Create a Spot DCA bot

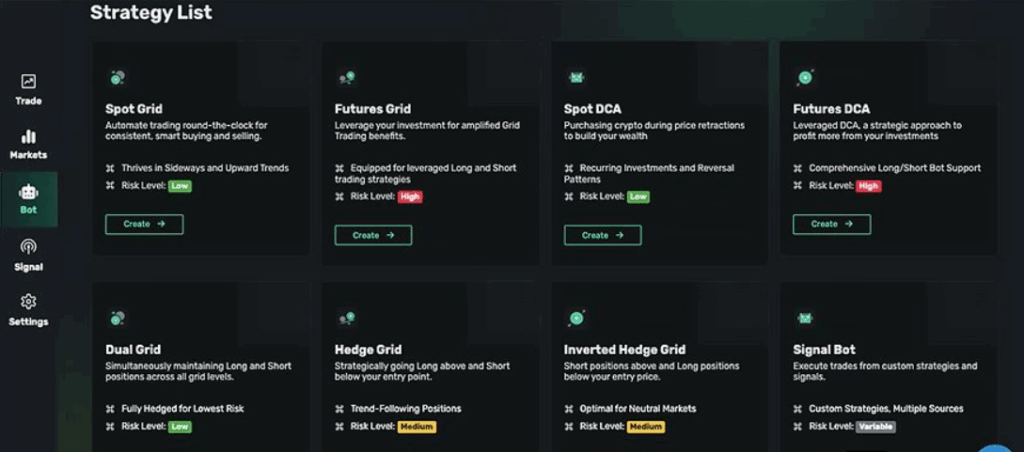[x=603, y=235]
